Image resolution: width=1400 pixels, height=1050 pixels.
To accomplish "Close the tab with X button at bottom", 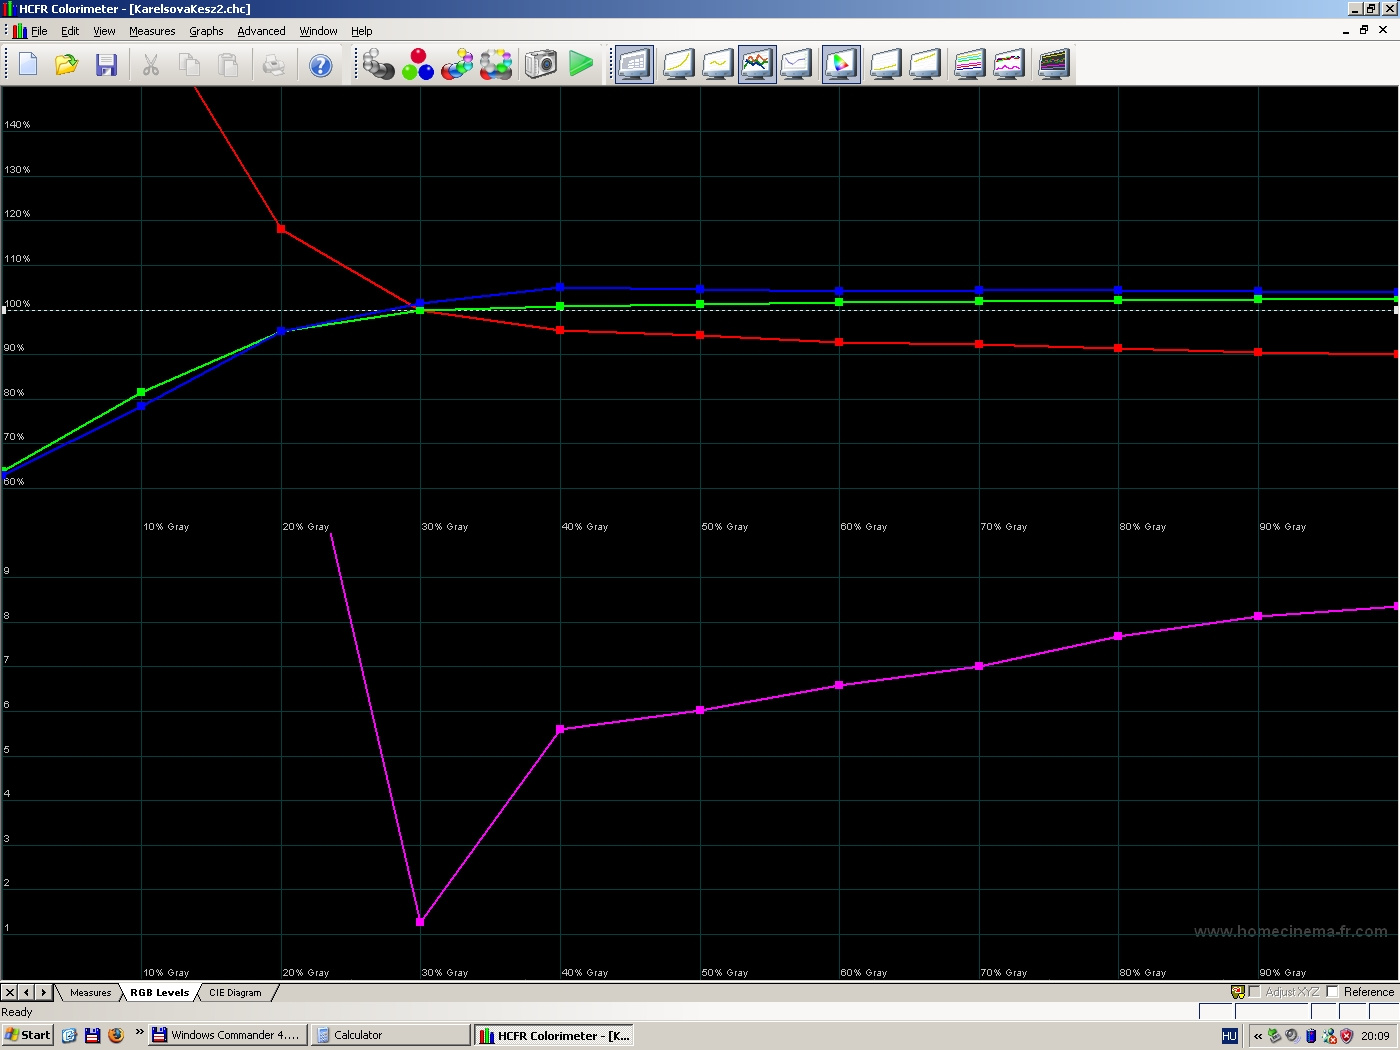I will point(9,993).
